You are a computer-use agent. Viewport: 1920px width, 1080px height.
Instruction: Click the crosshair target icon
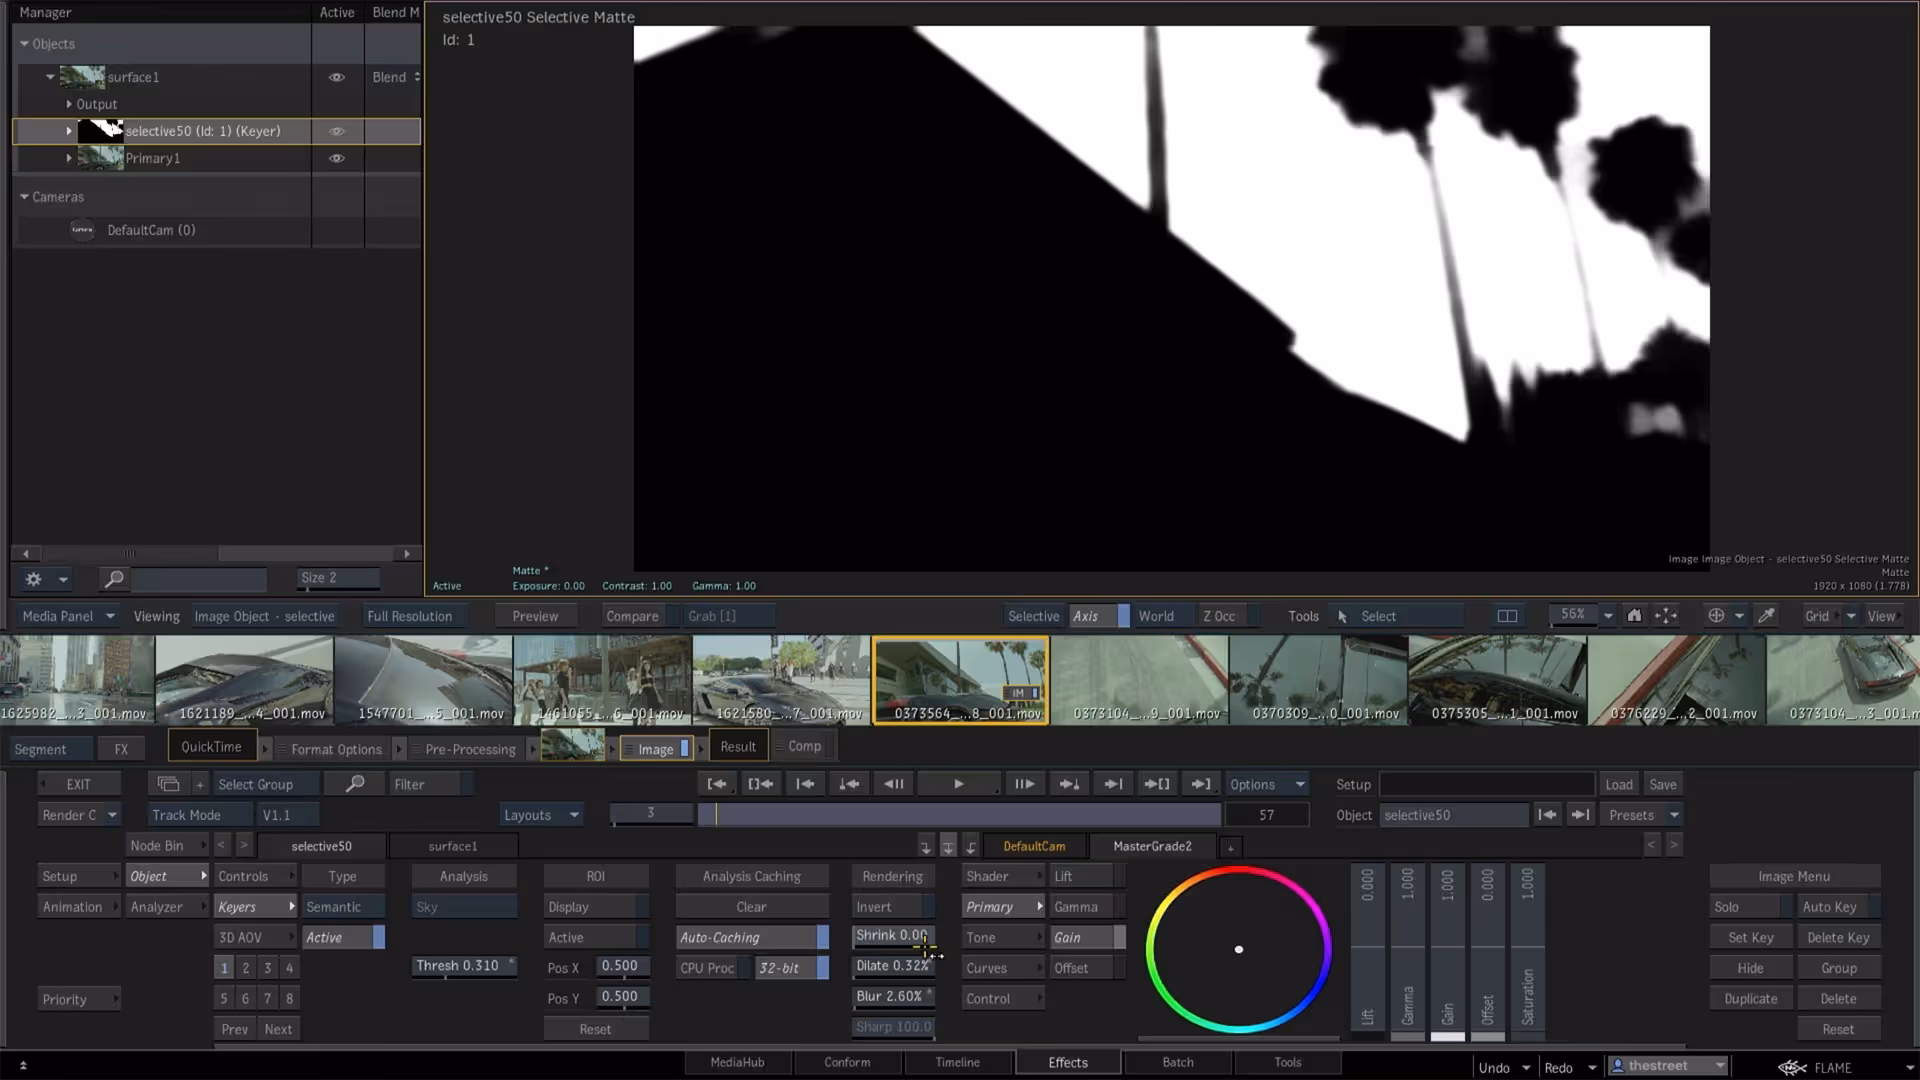pos(1716,616)
